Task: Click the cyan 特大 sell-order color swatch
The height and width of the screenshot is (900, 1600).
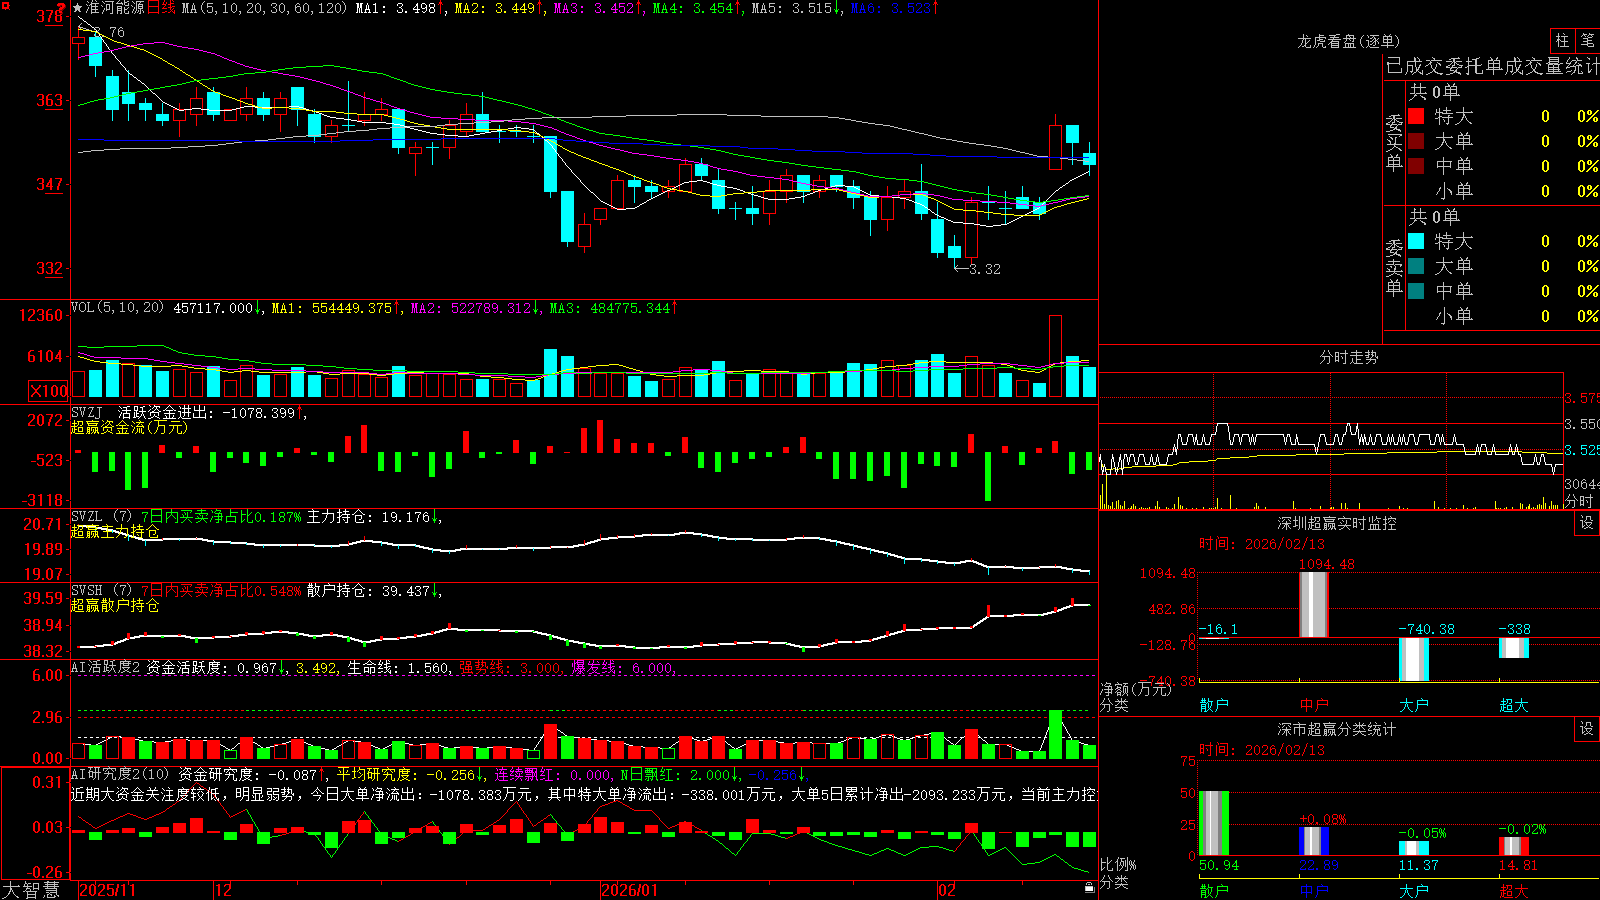Action: (x=1416, y=241)
